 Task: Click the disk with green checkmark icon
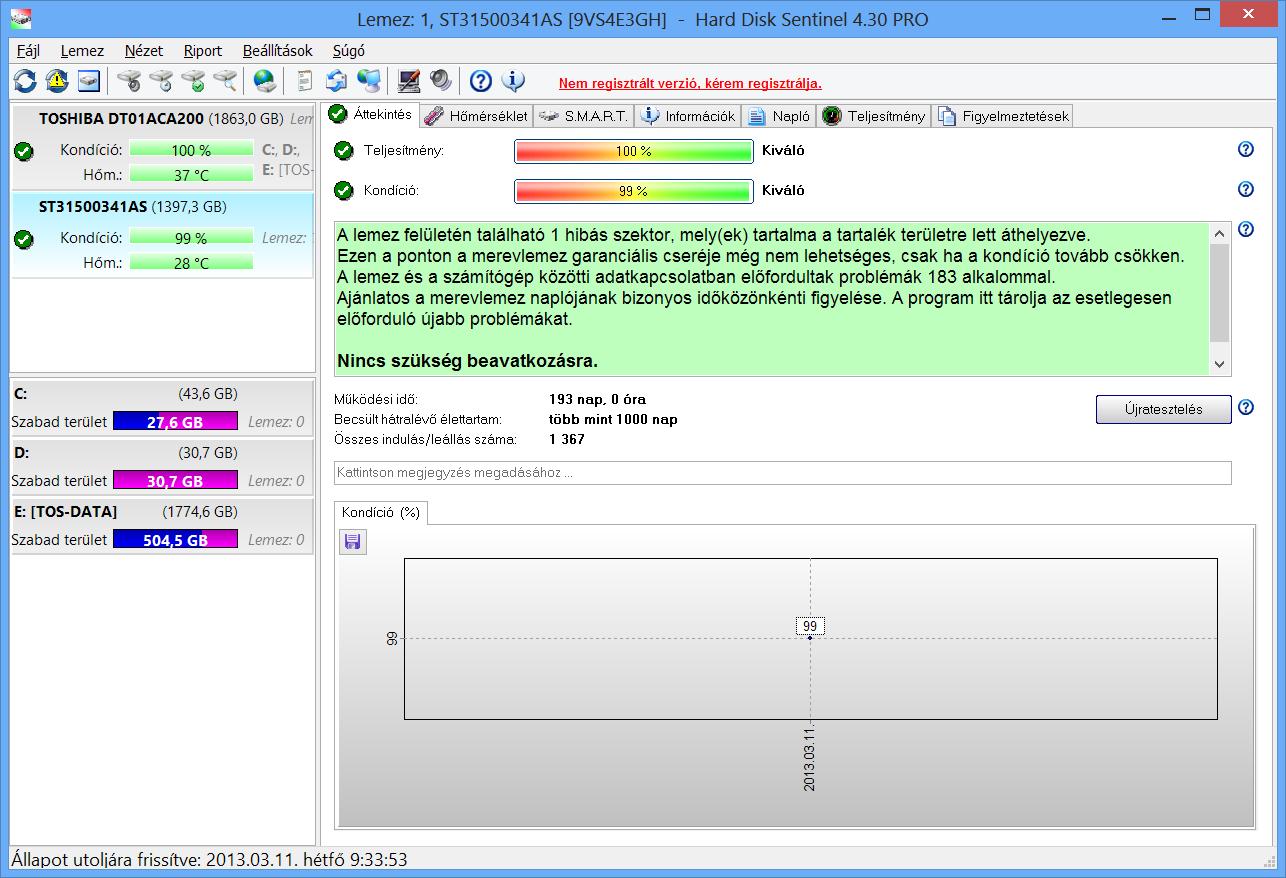click(x=193, y=81)
